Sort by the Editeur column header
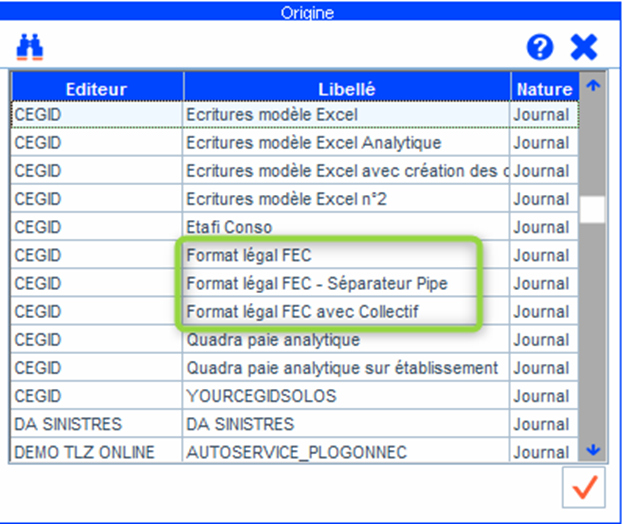623x524 pixels. pyautogui.click(x=96, y=89)
